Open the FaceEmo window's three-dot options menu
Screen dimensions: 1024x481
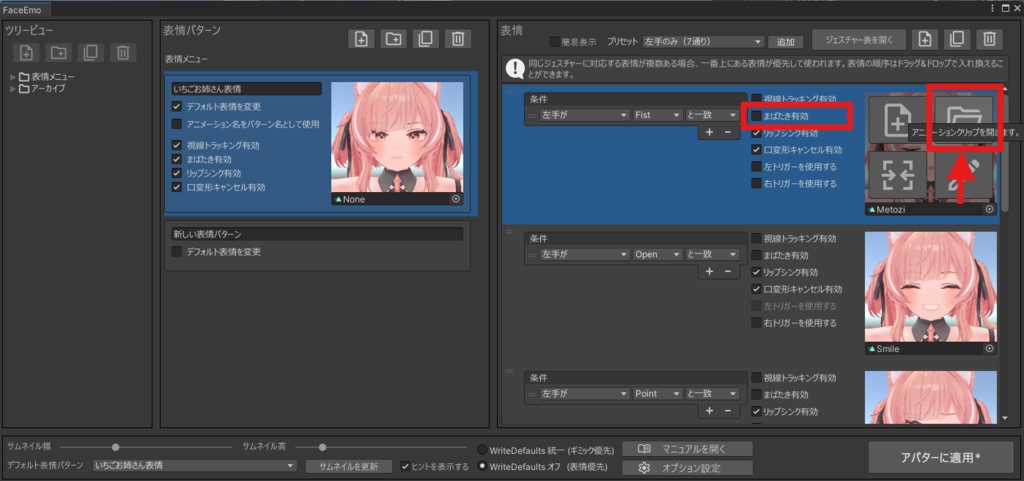click(995, 8)
